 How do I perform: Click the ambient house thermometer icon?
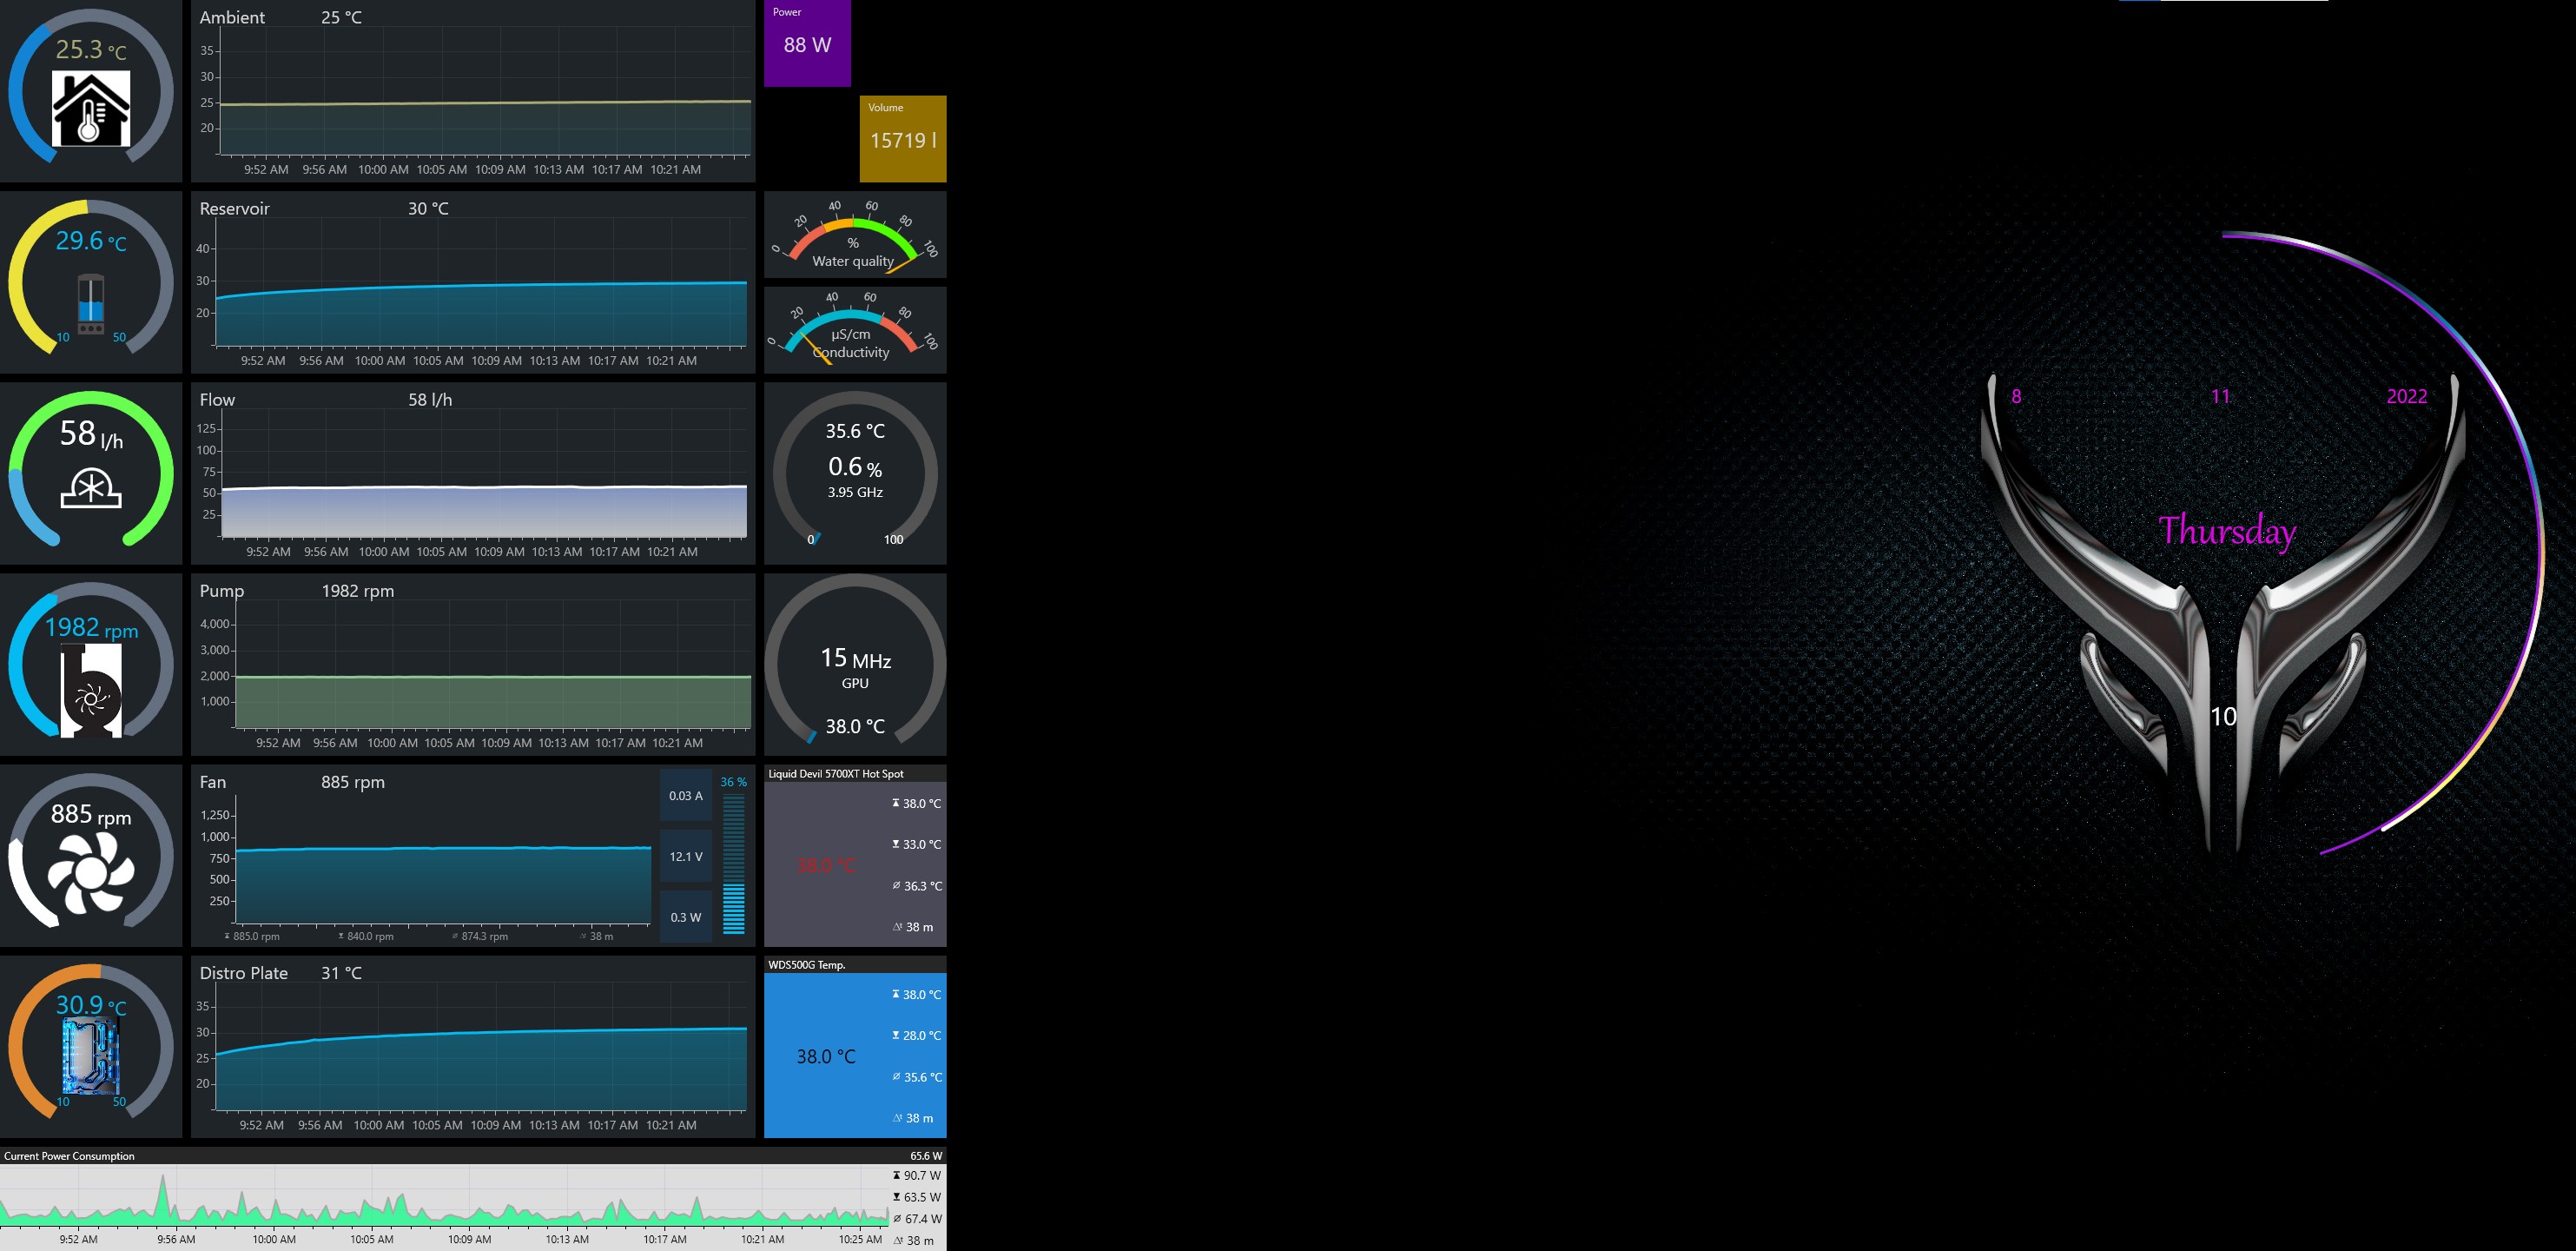pos(90,109)
